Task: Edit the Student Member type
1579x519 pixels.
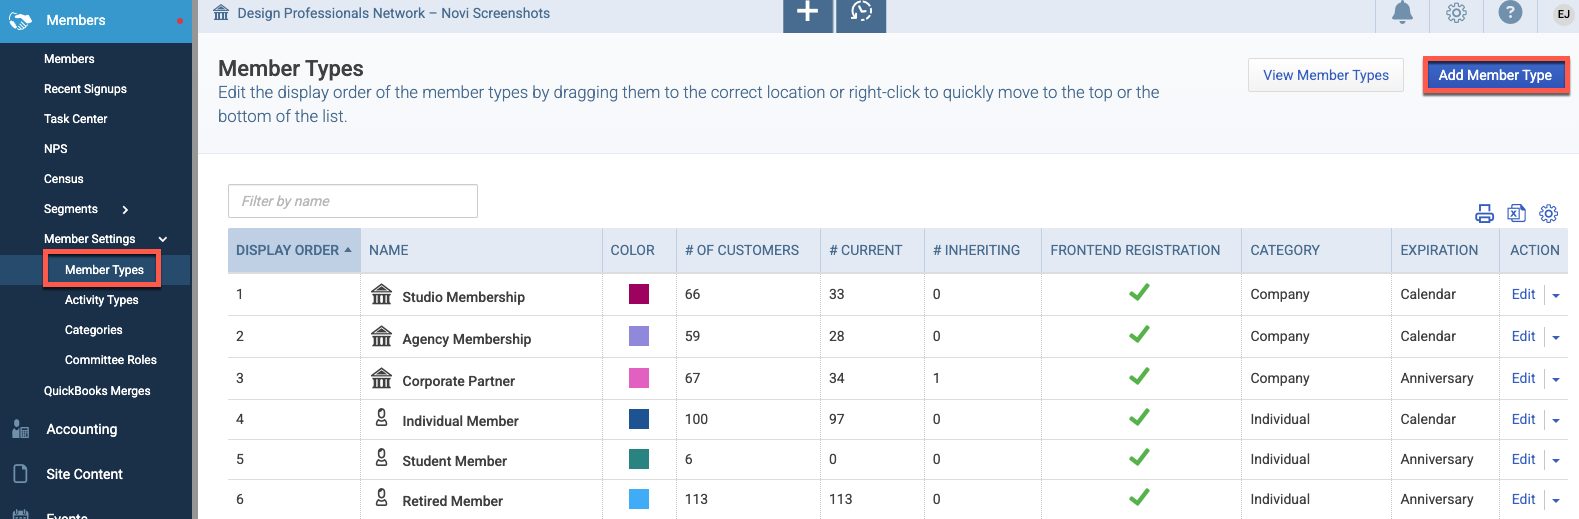Action: (x=1523, y=459)
